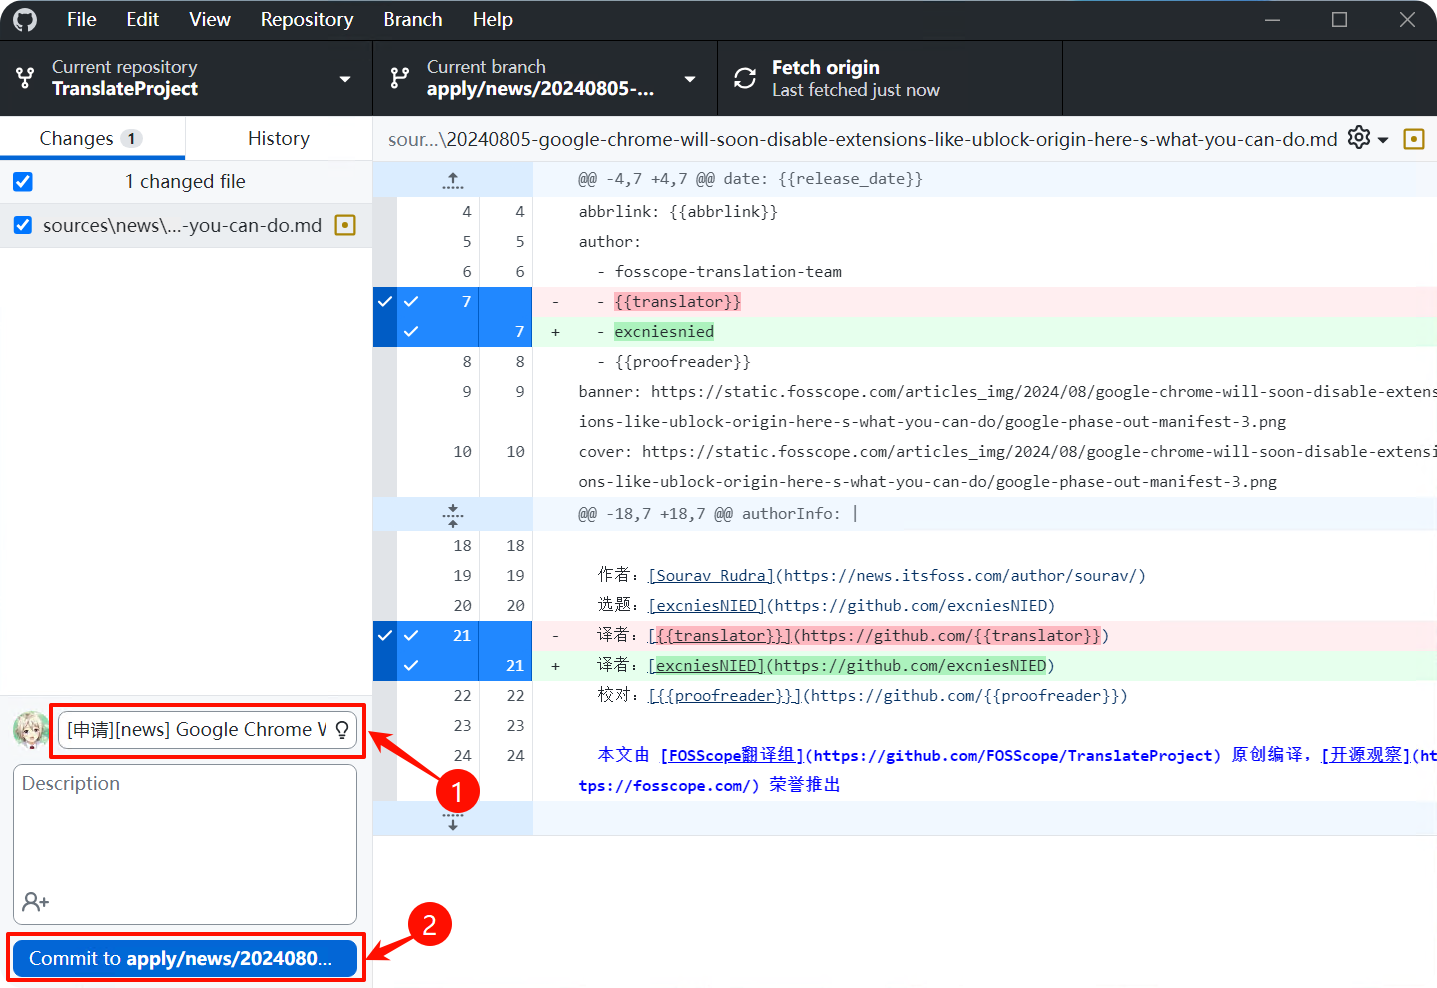Expand the diff options dropdown arrow
1437x988 pixels.
(1383, 140)
